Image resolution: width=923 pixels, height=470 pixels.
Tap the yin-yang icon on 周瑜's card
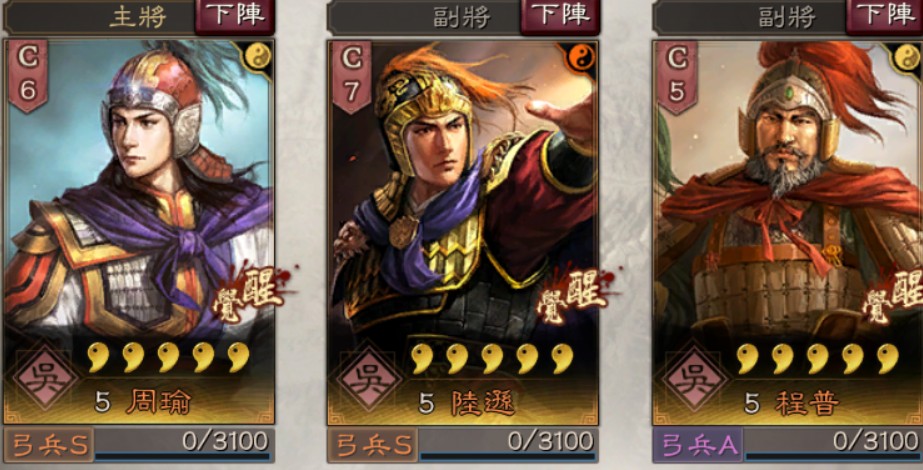tap(257, 57)
